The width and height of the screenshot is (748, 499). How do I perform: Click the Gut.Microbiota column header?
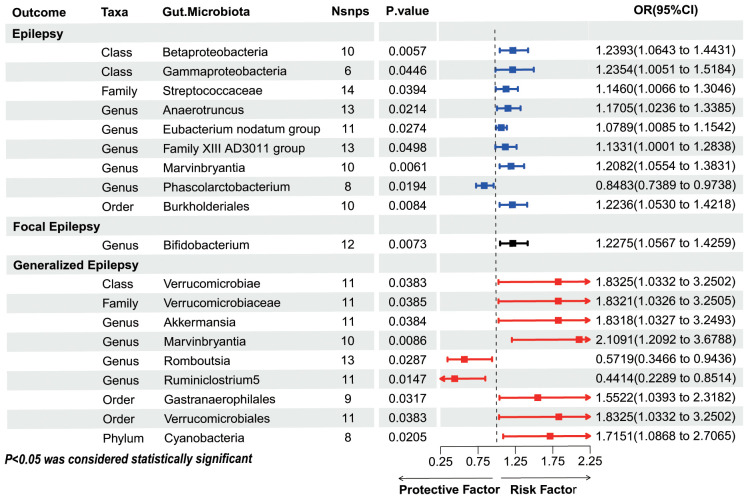click(x=206, y=11)
